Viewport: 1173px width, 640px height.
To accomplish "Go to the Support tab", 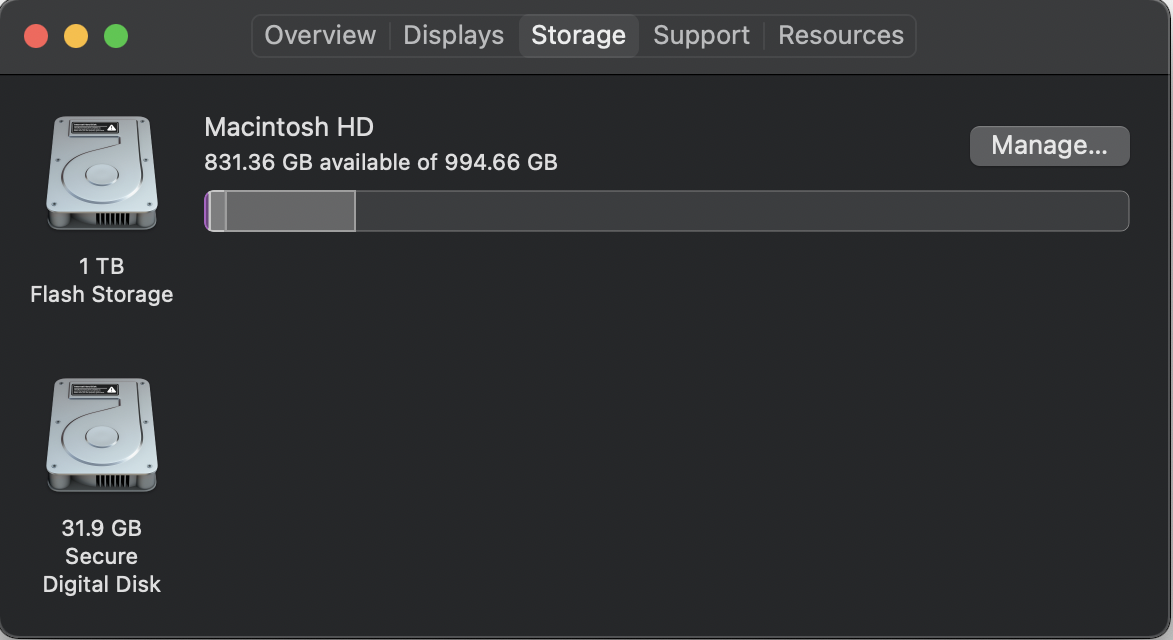I will [701, 35].
